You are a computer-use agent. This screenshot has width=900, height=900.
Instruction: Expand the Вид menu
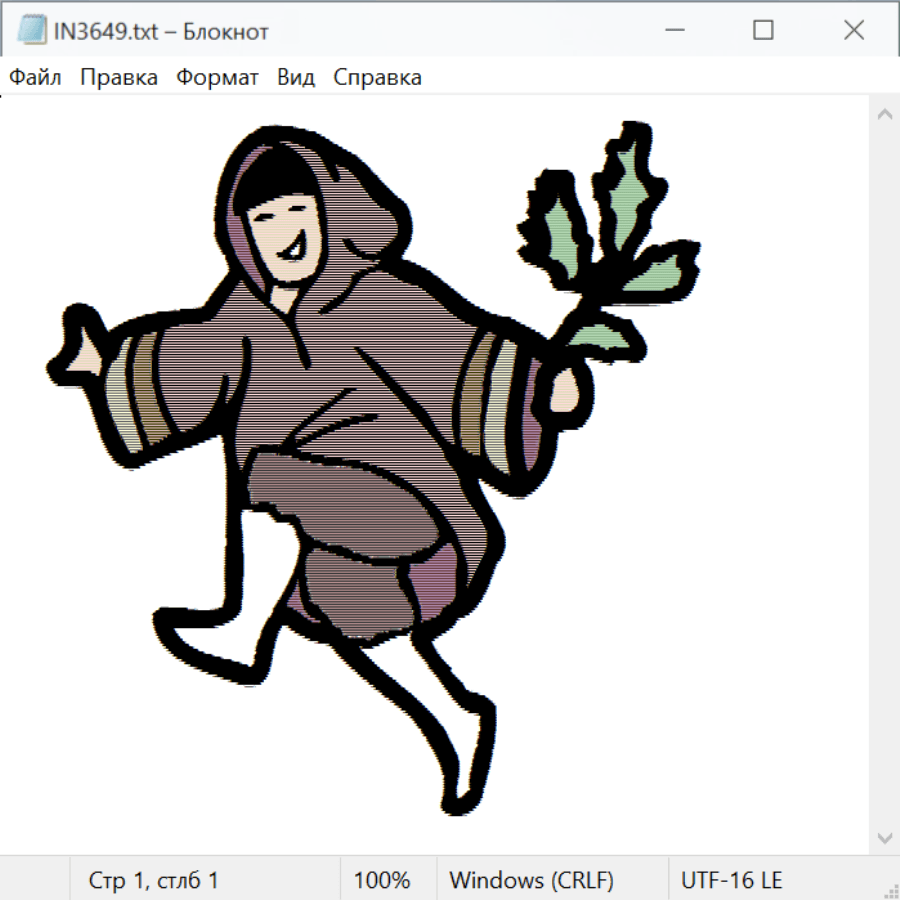(296, 78)
